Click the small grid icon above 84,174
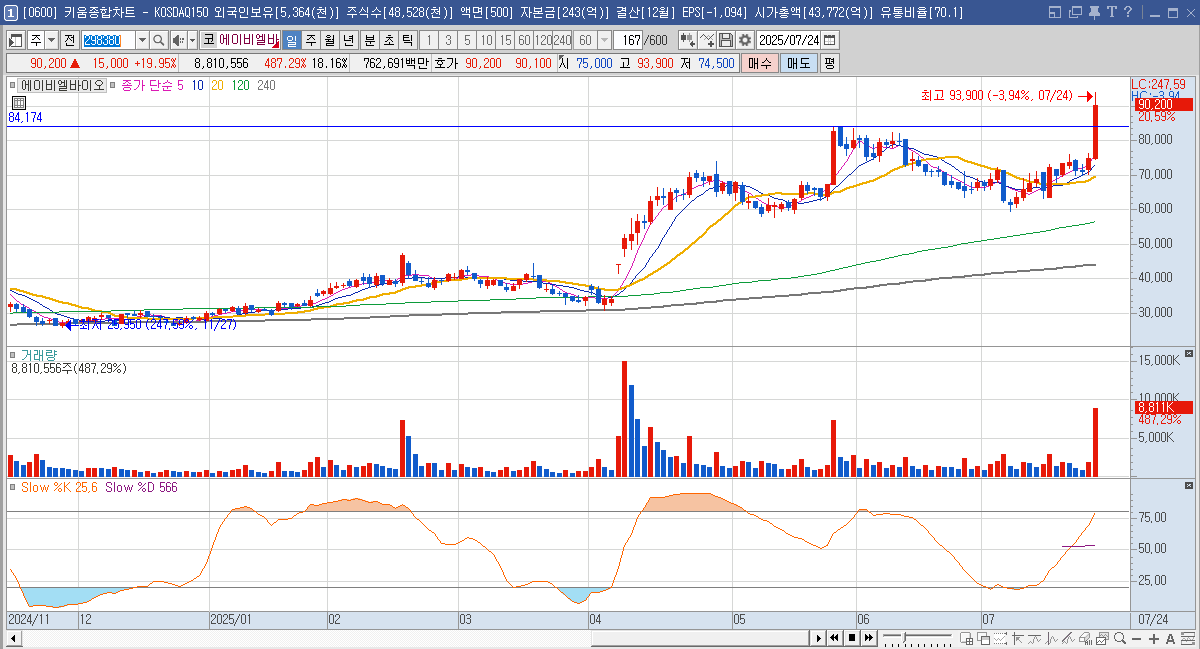Viewport: 1200px width, 649px height. [x=18, y=103]
